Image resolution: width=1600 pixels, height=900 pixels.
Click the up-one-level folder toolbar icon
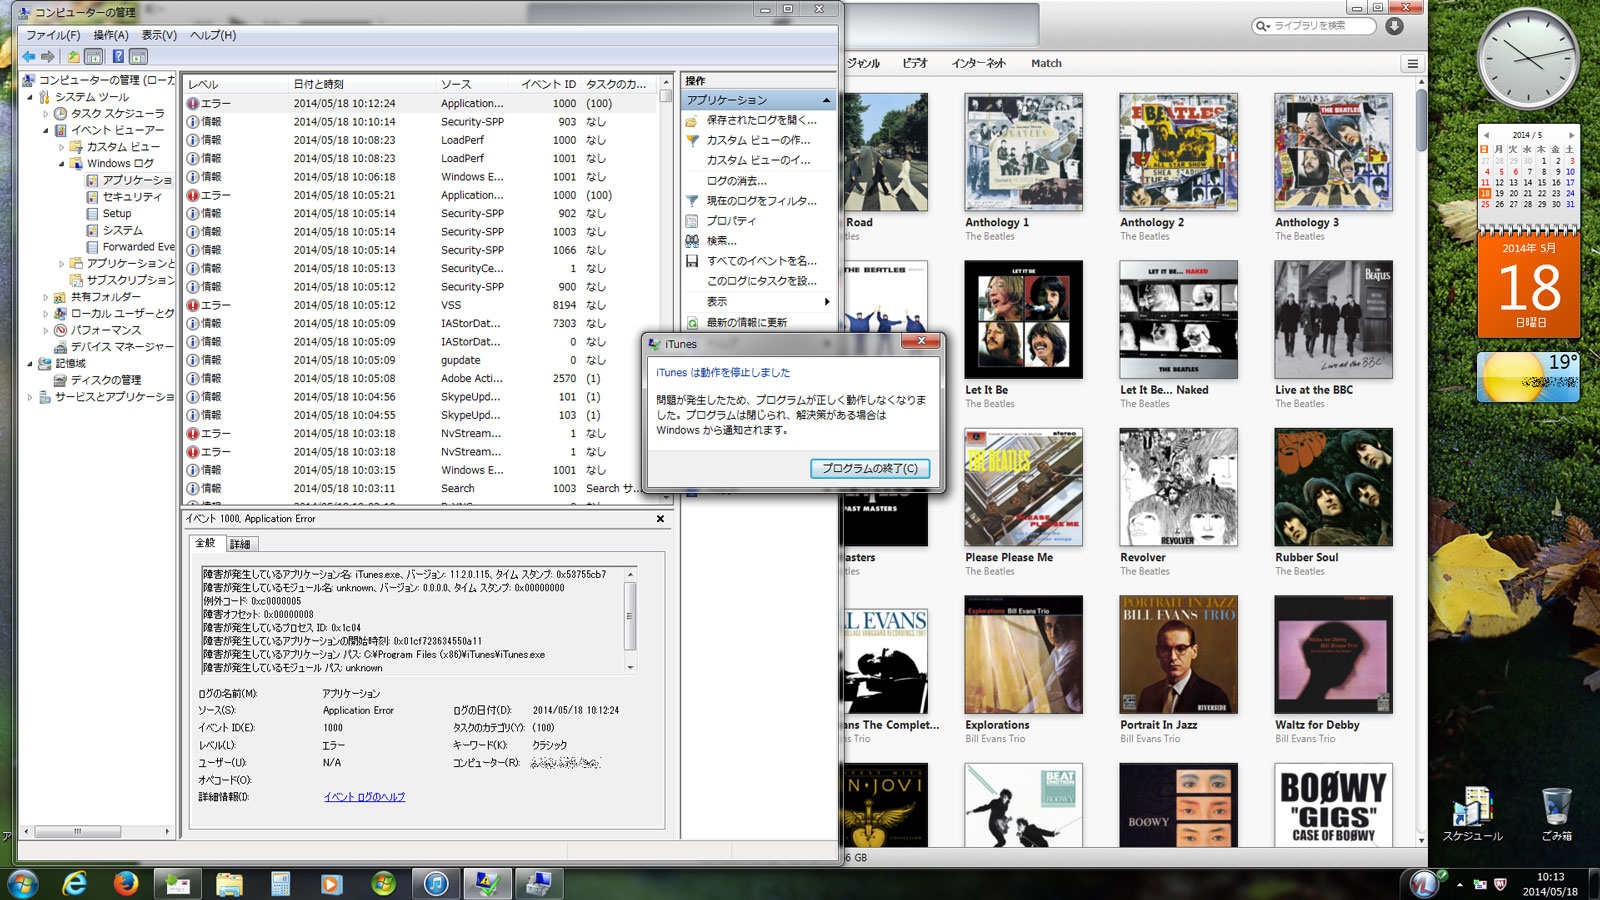pos(73,57)
